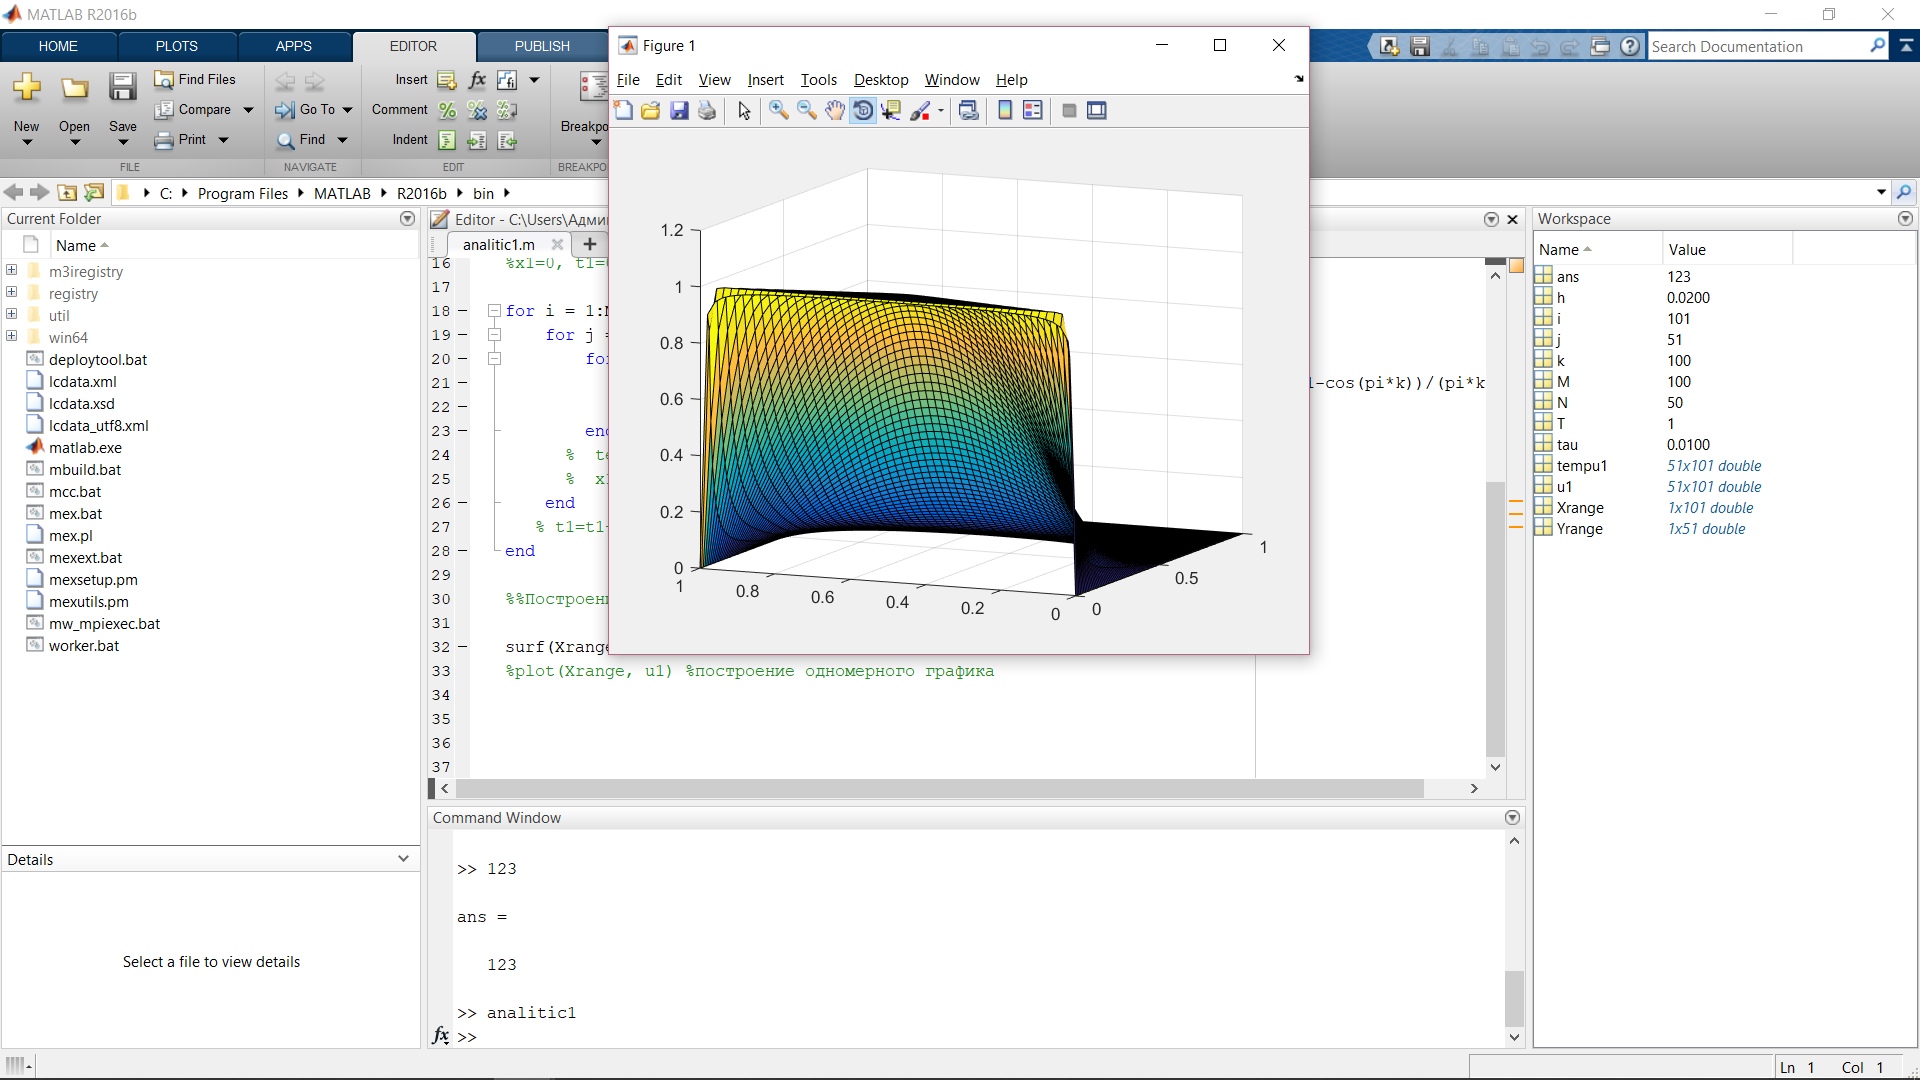Select the Brush/Select Data tool

click(x=921, y=111)
